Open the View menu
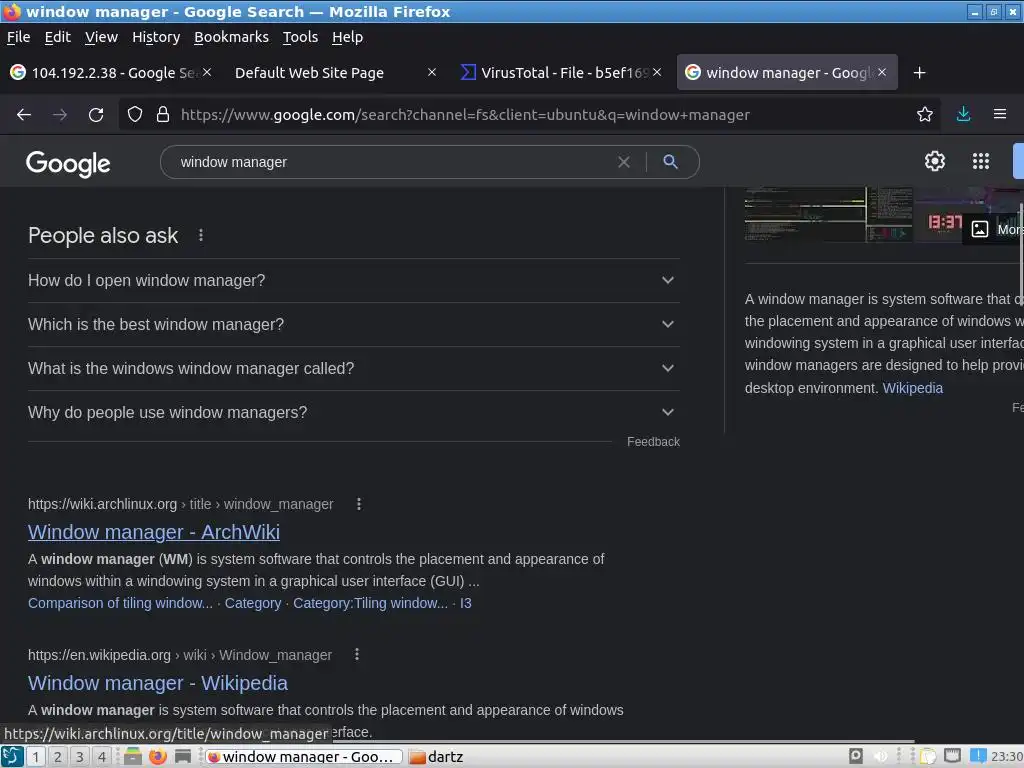 click(x=101, y=37)
